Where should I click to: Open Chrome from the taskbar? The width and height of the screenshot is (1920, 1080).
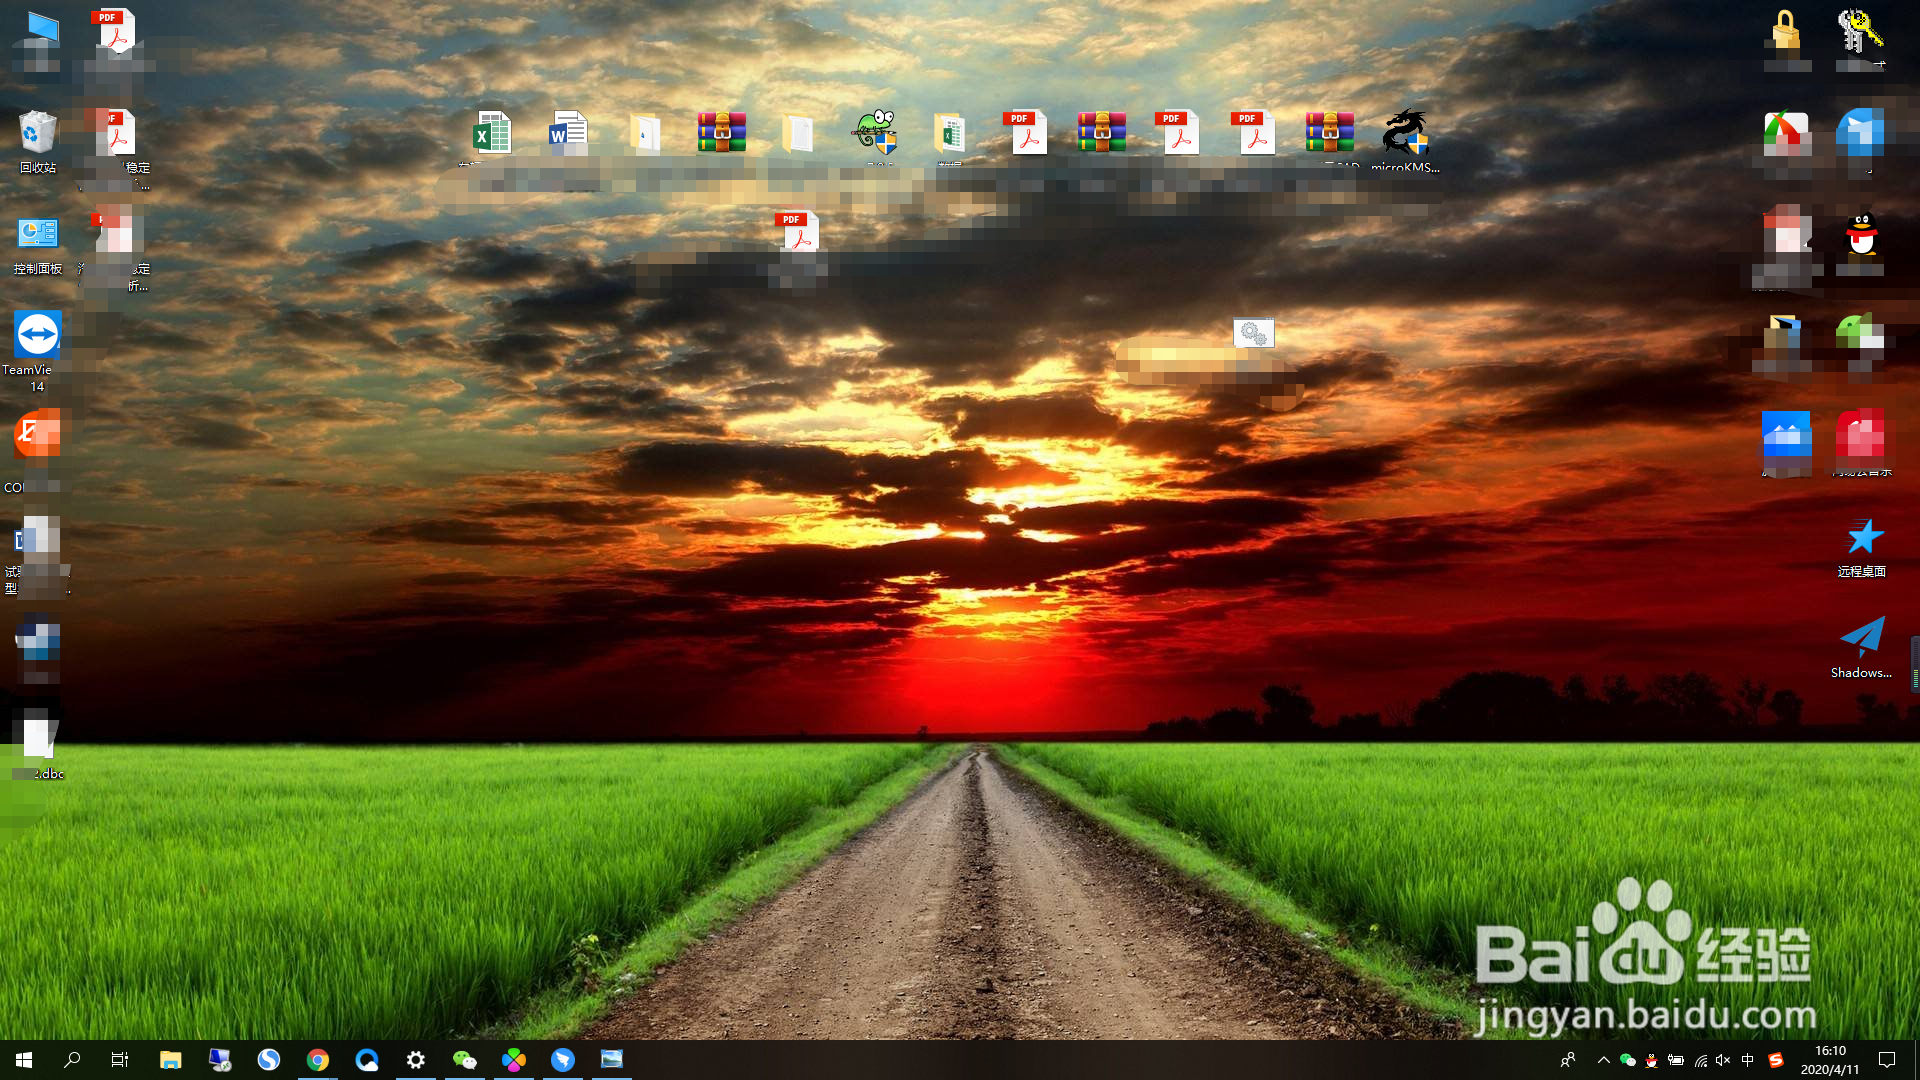[x=318, y=1060]
